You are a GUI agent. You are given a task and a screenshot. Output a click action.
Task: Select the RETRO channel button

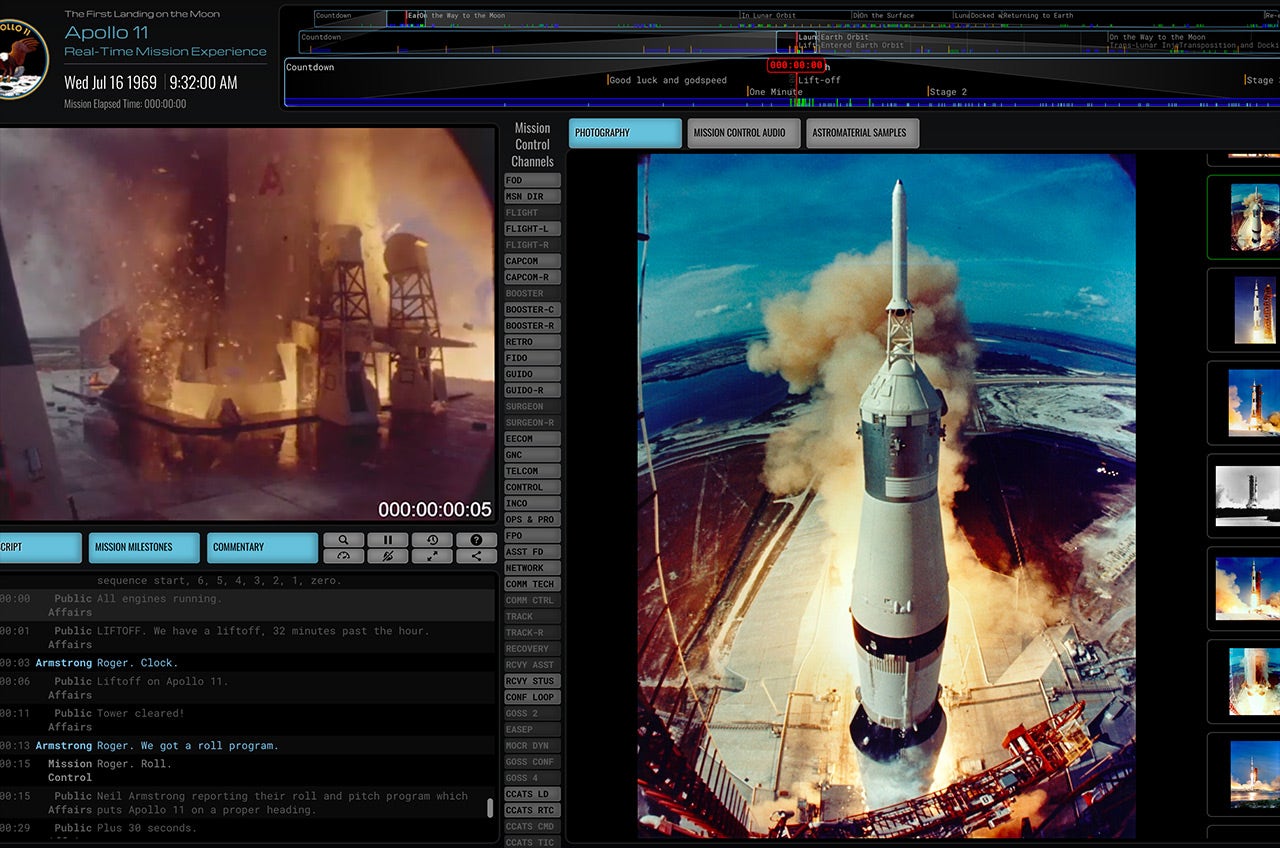[530, 341]
